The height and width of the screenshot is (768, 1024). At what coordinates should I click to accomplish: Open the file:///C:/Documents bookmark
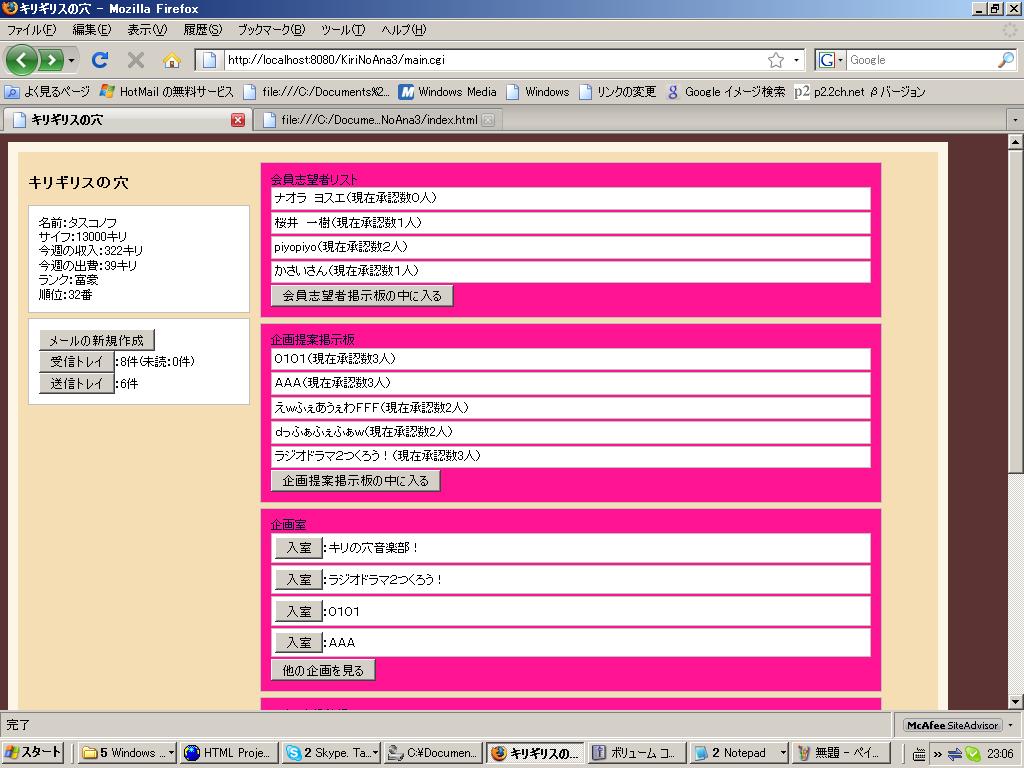pos(316,92)
